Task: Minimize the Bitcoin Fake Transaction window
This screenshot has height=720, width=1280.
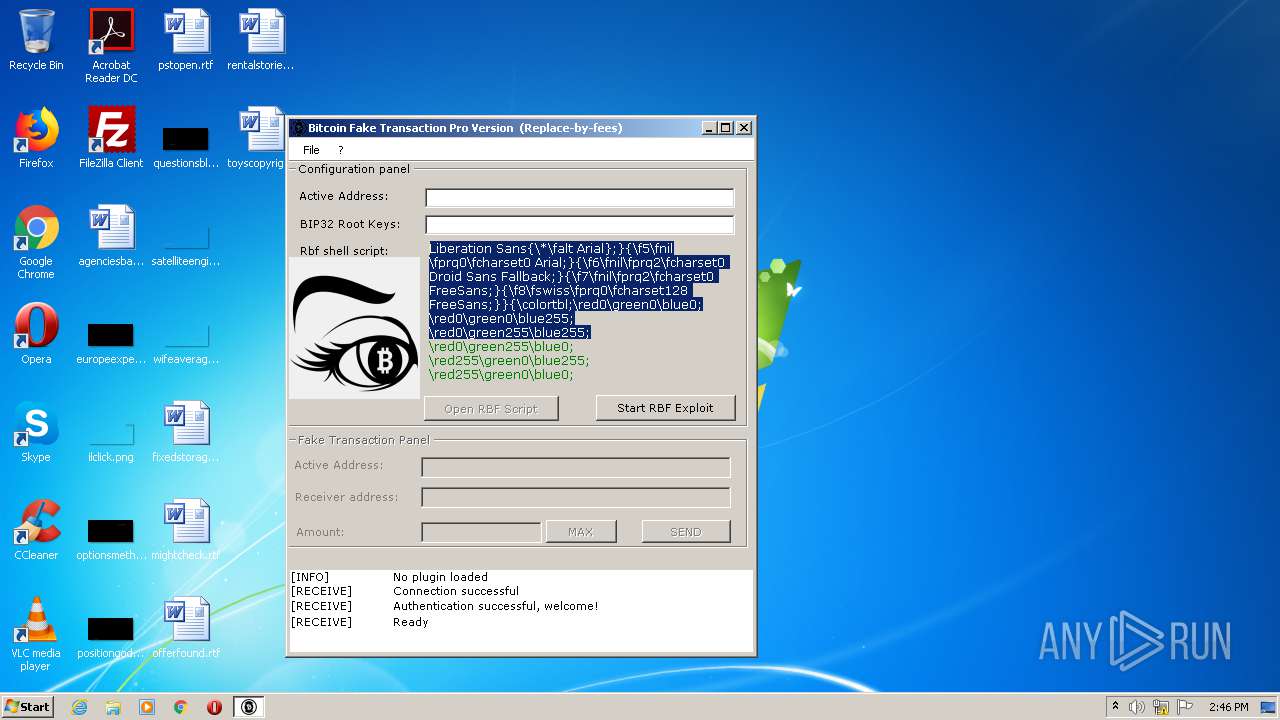Action: 709,128
